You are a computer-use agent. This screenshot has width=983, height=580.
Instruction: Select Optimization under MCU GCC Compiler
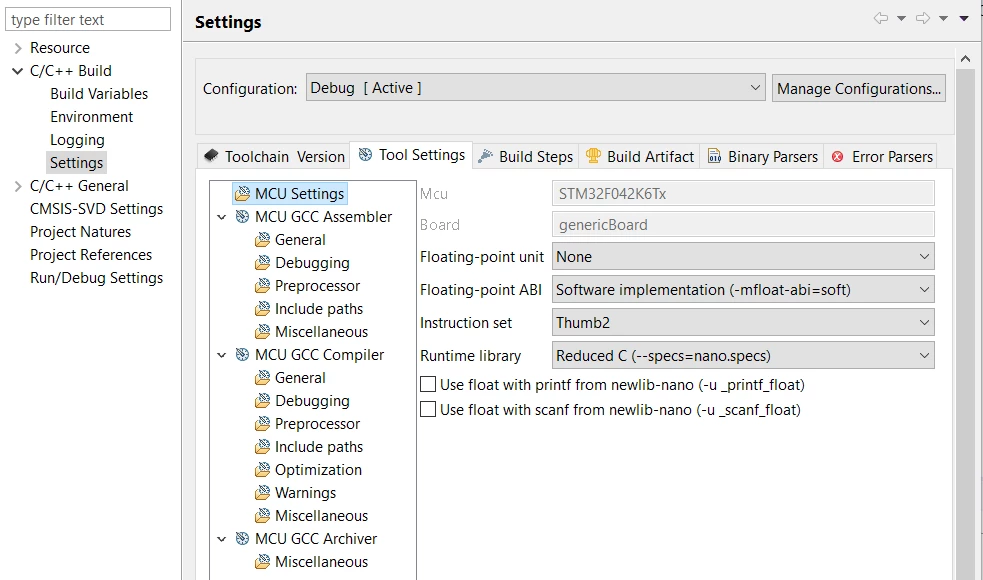click(x=318, y=470)
